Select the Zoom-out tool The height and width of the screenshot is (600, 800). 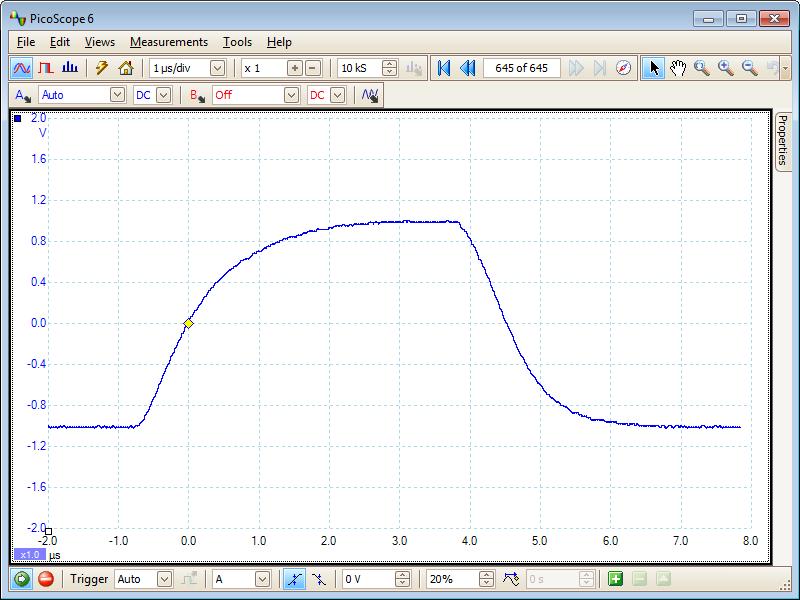point(749,68)
